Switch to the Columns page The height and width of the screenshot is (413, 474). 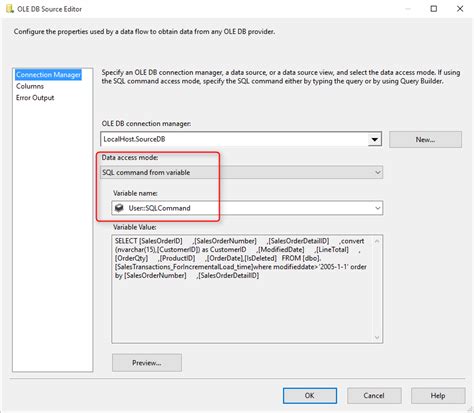tap(30, 86)
